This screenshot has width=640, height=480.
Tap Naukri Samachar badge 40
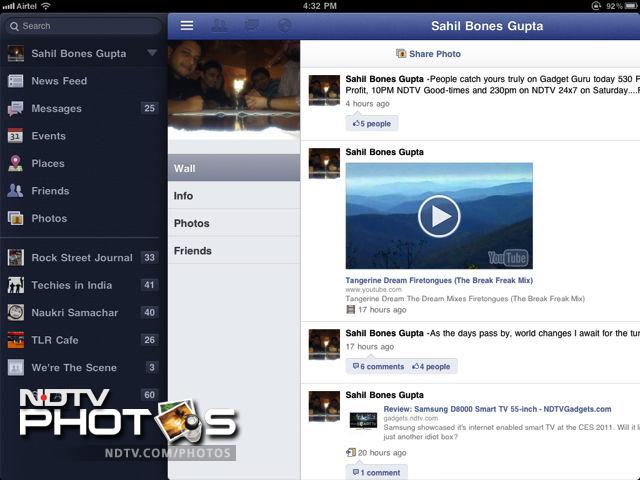point(149,312)
